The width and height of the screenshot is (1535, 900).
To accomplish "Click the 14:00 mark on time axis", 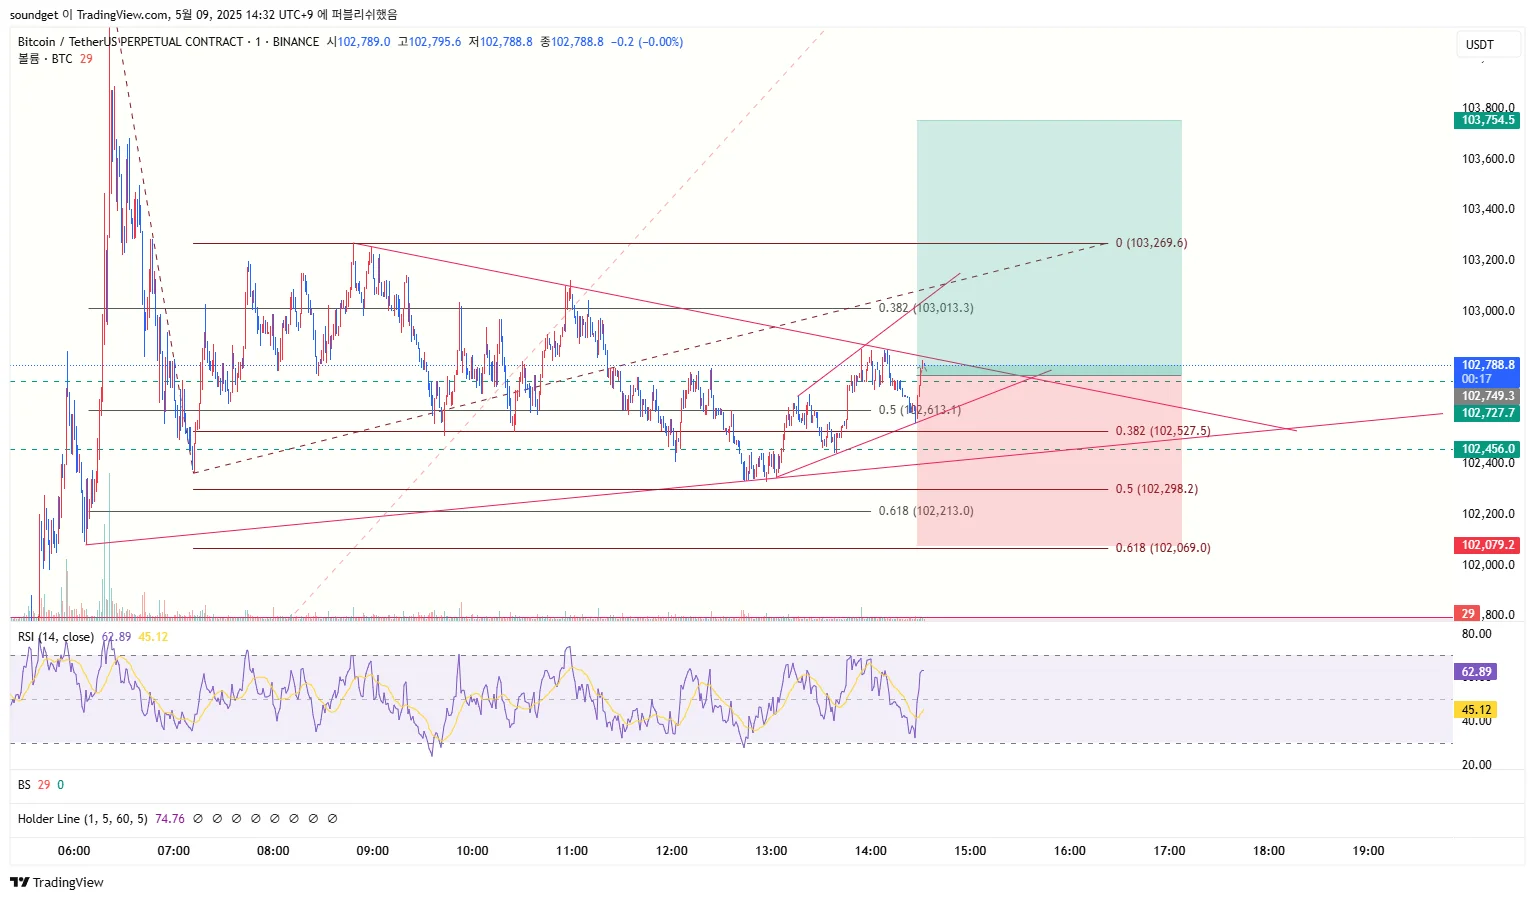I will tap(871, 851).
